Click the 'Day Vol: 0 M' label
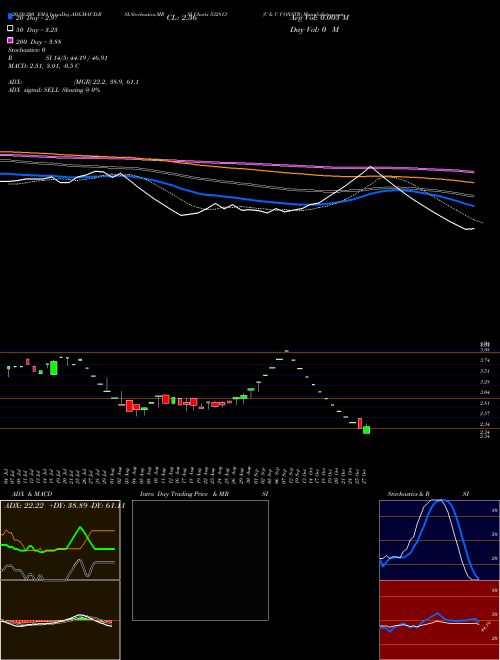 315,29
